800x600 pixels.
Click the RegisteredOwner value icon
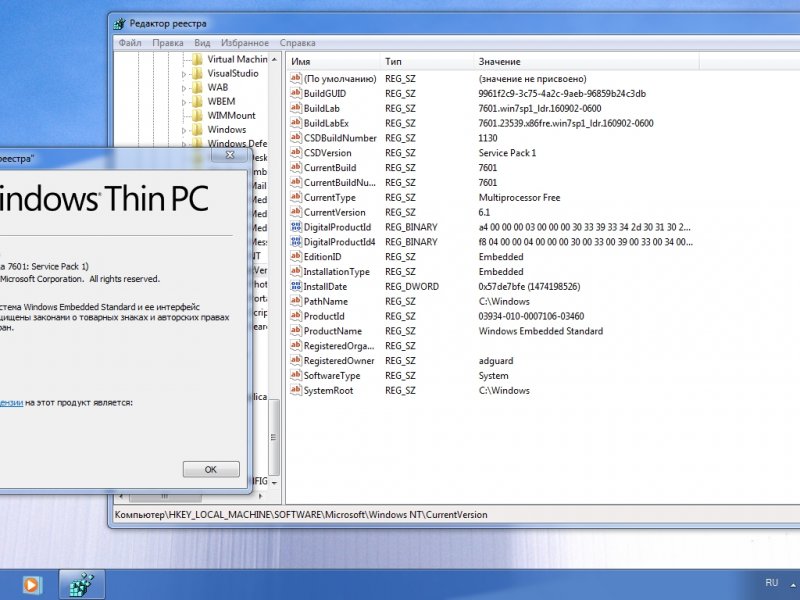pyautogui.click(x=296, y=360)
